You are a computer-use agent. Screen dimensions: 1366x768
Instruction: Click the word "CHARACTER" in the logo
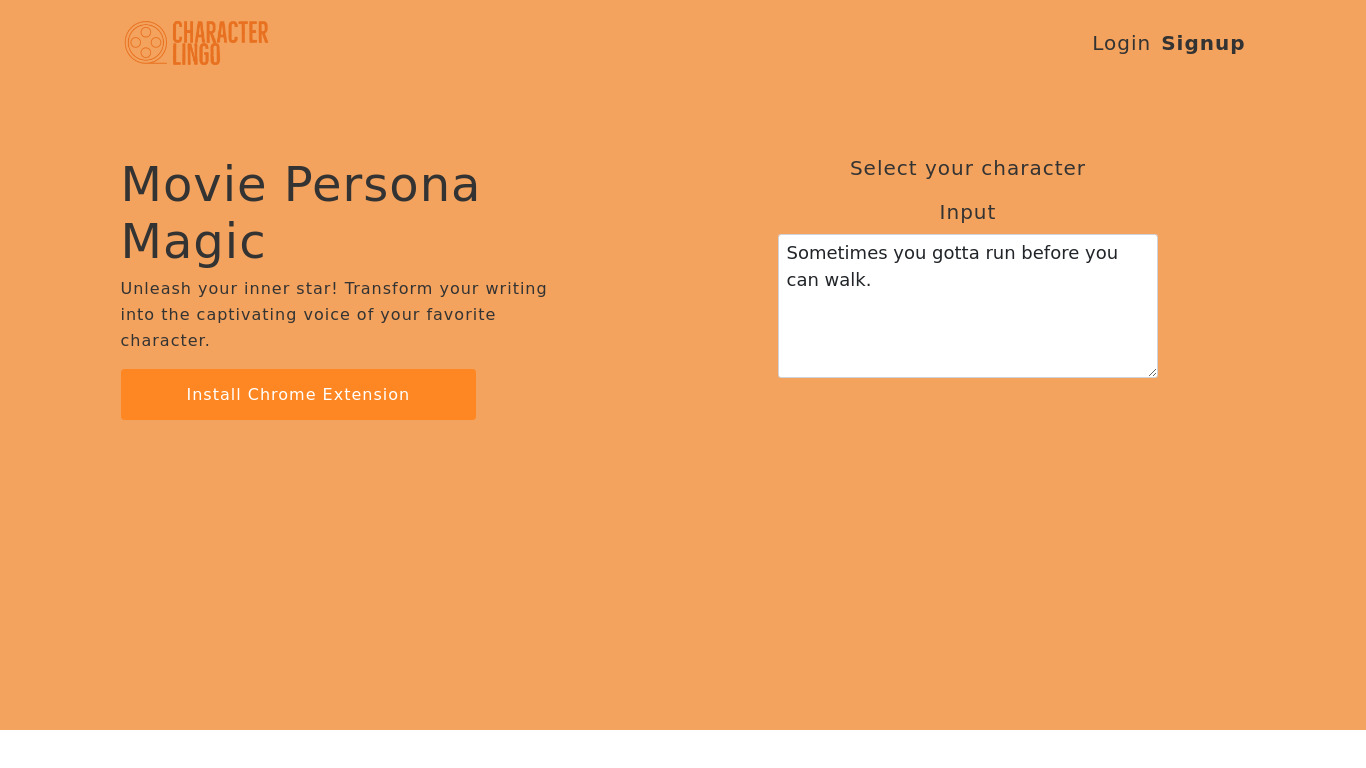pyautogui.click(x=220, y=33)
